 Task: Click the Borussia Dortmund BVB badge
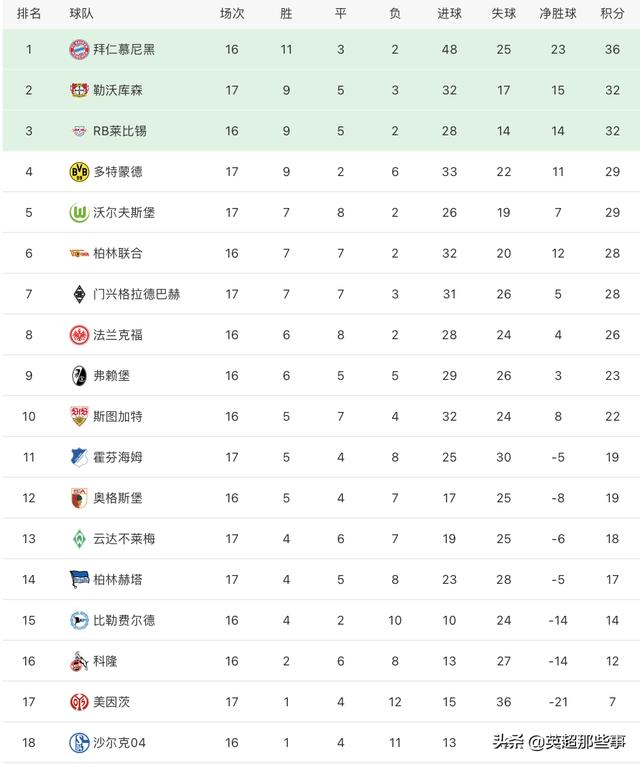[x=78, y=171]
